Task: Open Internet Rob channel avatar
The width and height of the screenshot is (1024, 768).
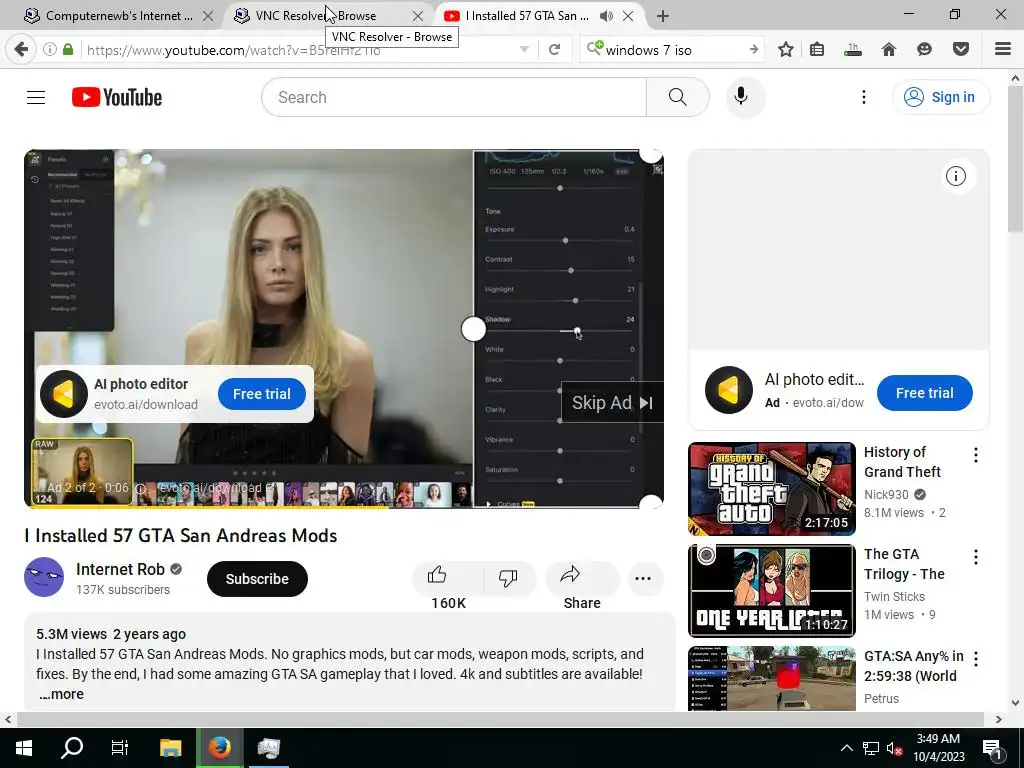Action: 44,577
